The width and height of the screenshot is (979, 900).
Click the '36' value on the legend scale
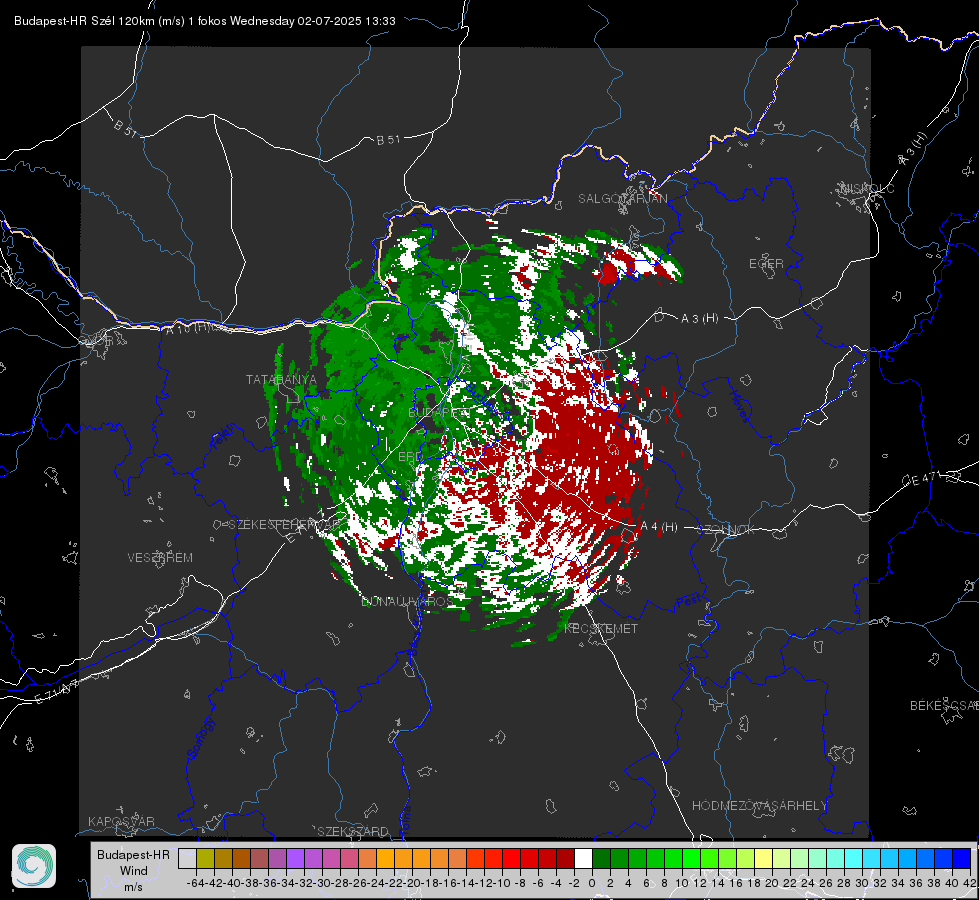[916, 883]
